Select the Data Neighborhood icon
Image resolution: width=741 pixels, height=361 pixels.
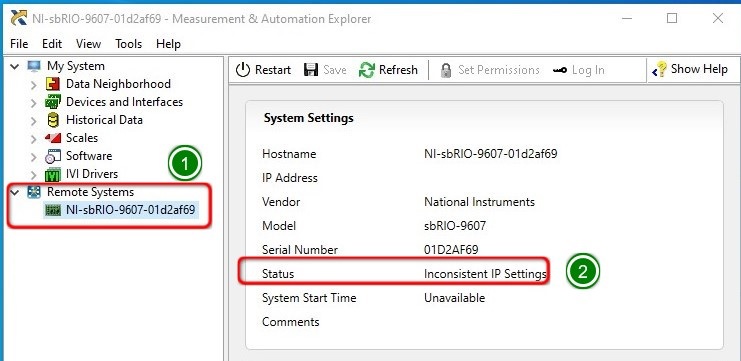52,84
